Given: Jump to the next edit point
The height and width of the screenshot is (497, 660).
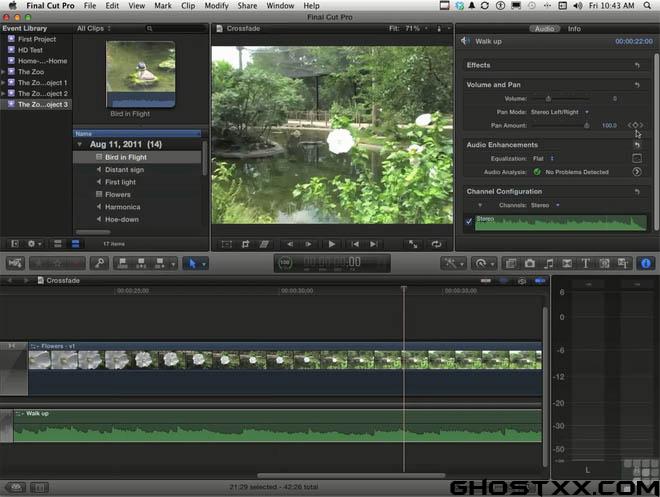Looking at the screenshot, I should [x=373, y=244].
